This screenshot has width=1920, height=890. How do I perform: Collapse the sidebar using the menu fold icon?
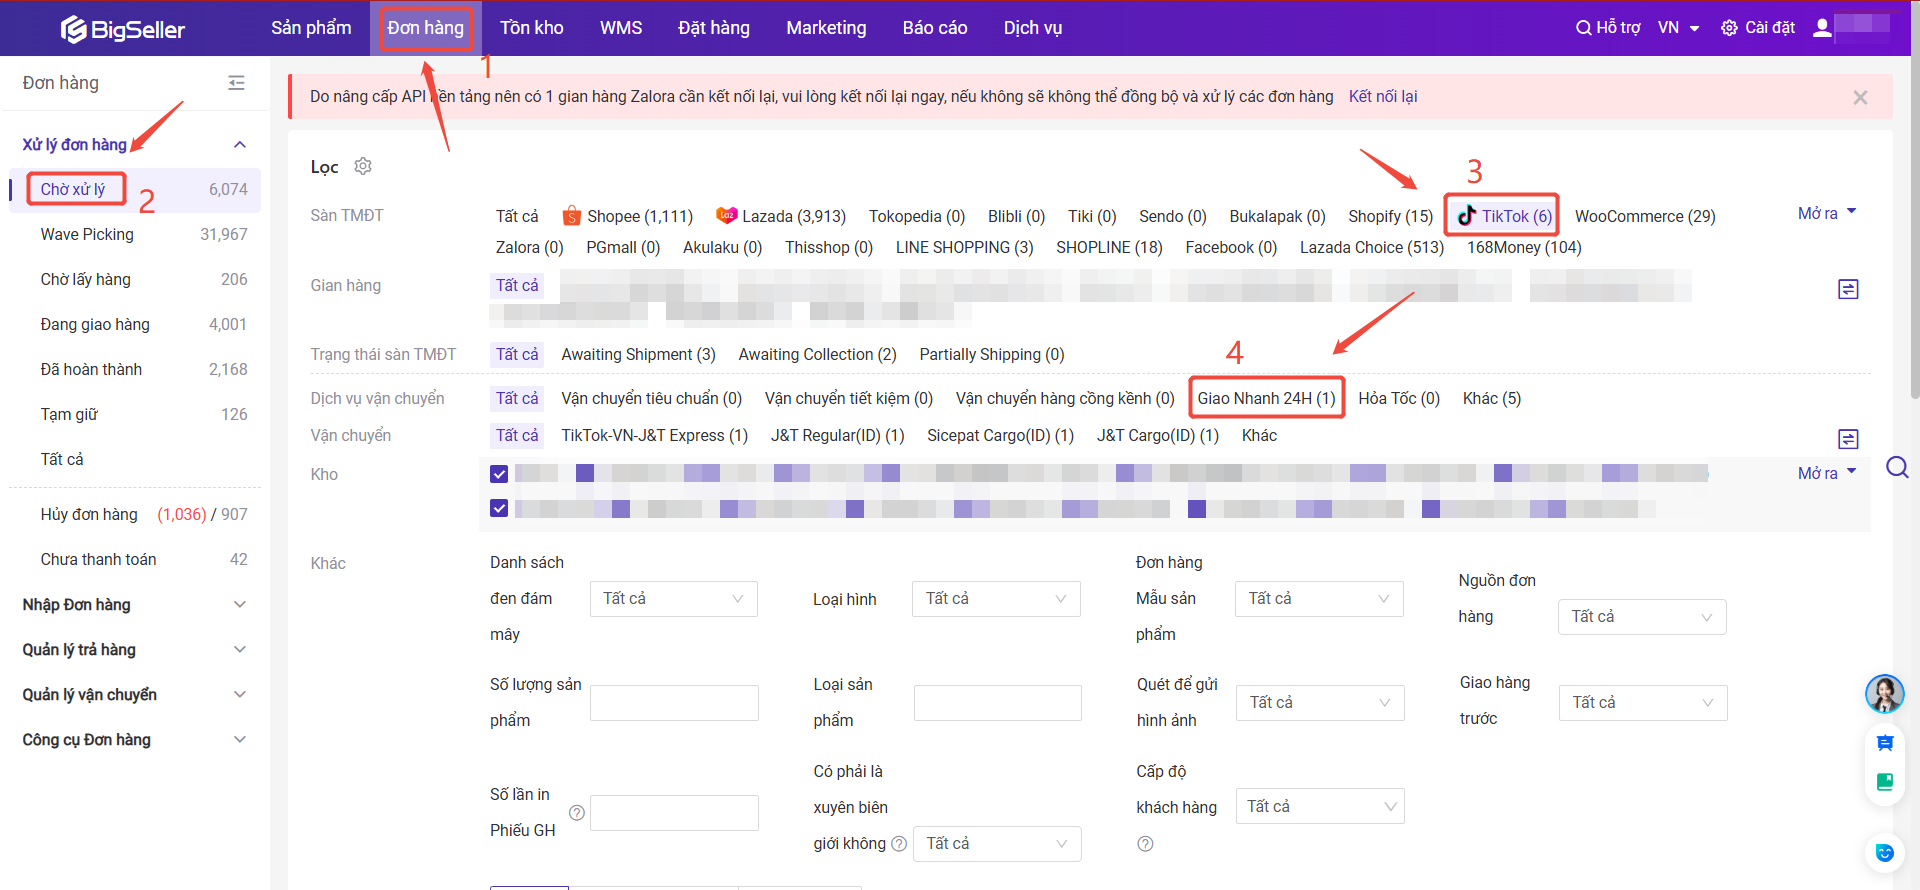pos(236,83)
